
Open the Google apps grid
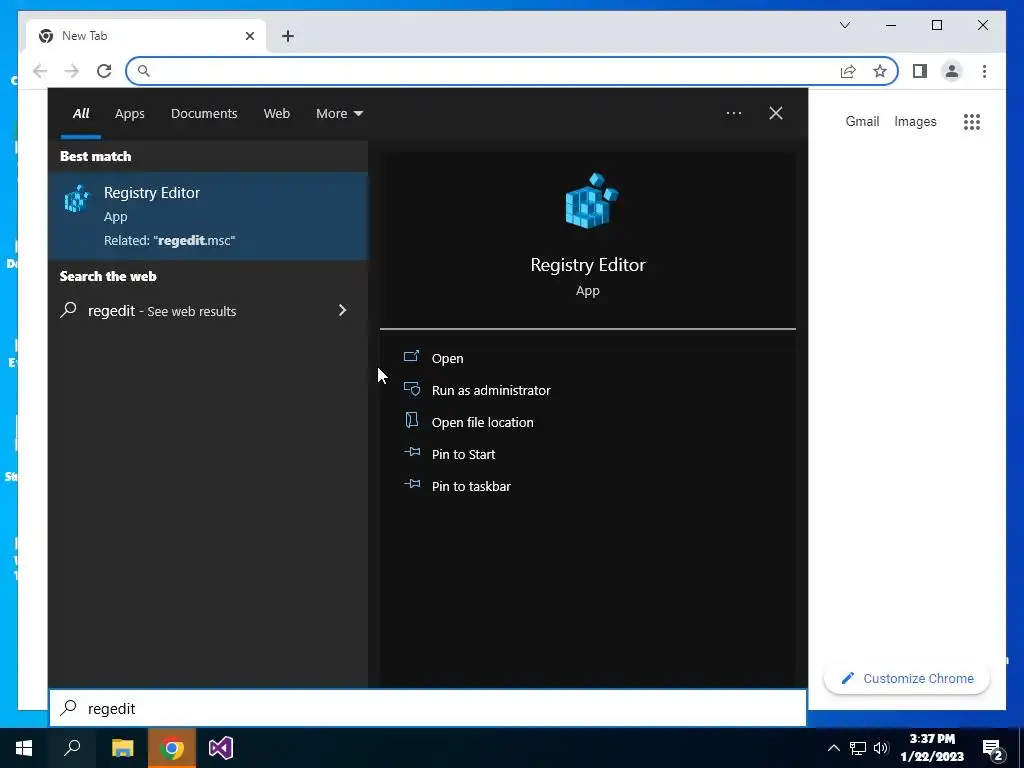972,121
